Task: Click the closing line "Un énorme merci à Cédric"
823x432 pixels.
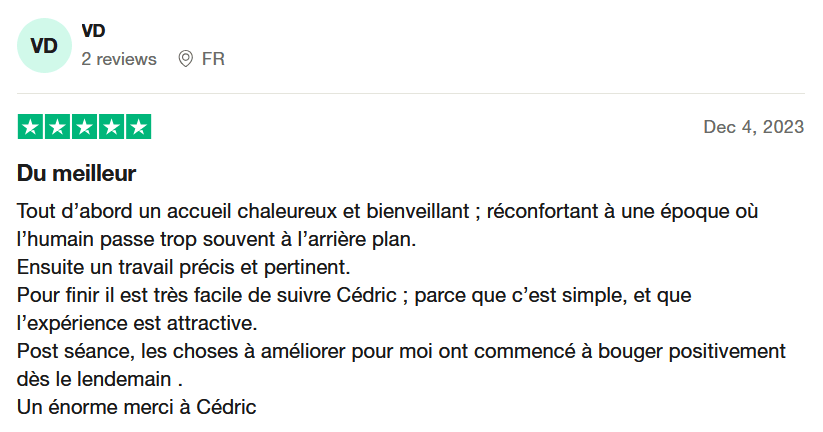Action: coord(137,408)
